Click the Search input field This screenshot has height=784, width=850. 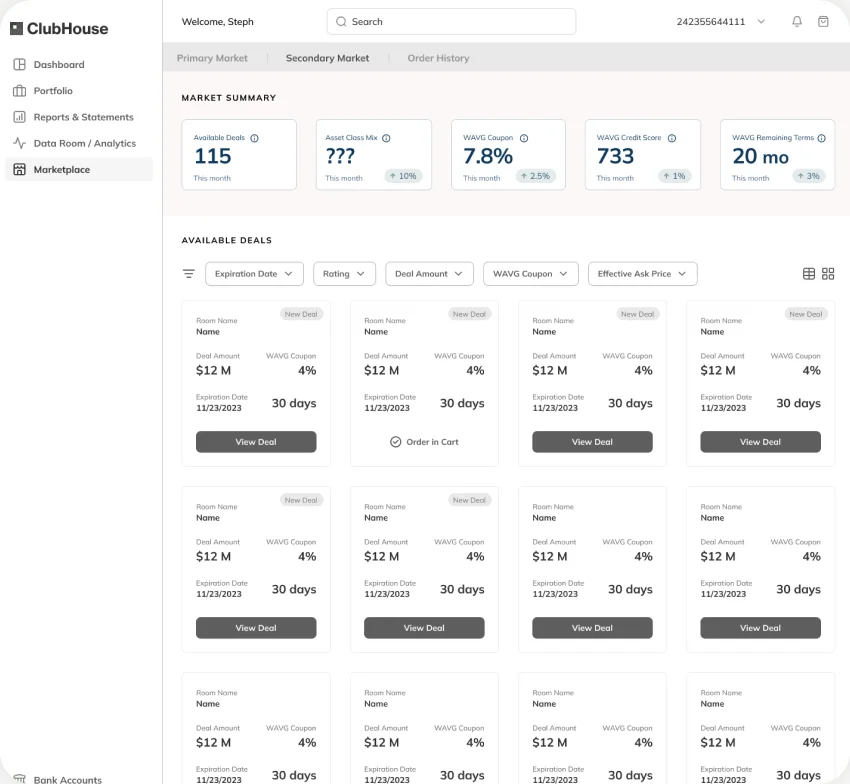click(451, 22)
